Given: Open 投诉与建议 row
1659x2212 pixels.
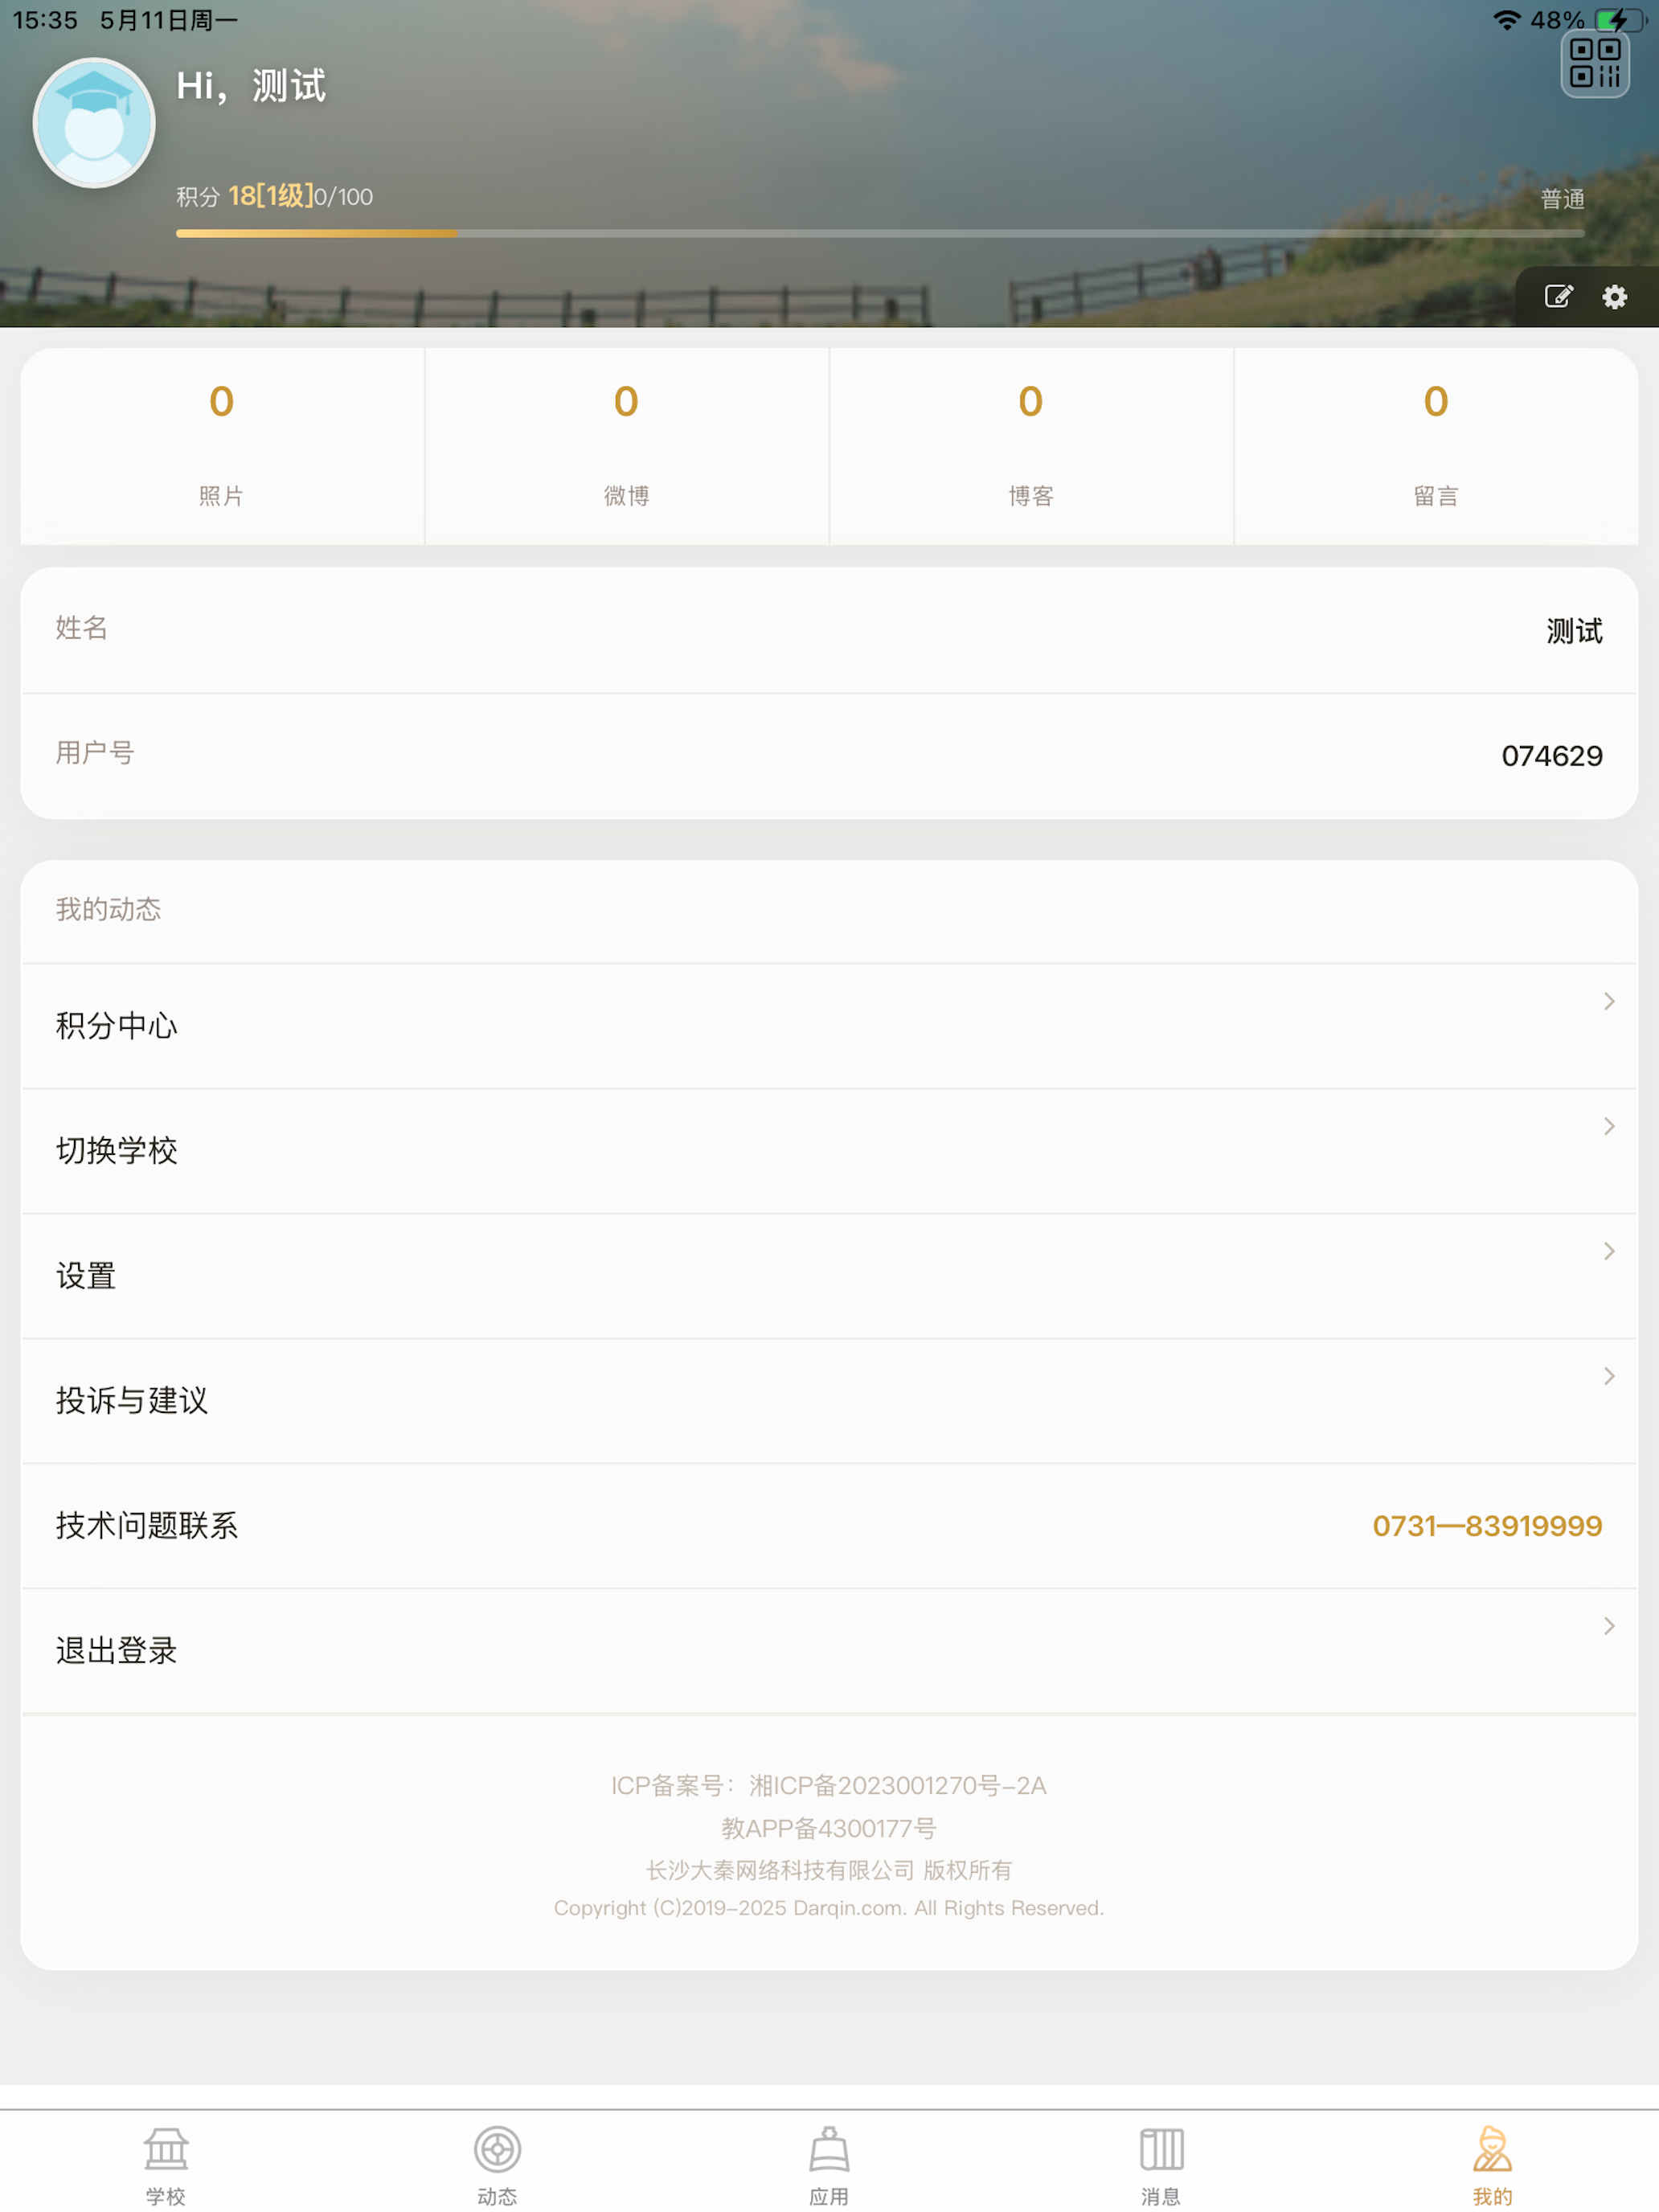Looking at the screenshot, I should (829, 1401).
